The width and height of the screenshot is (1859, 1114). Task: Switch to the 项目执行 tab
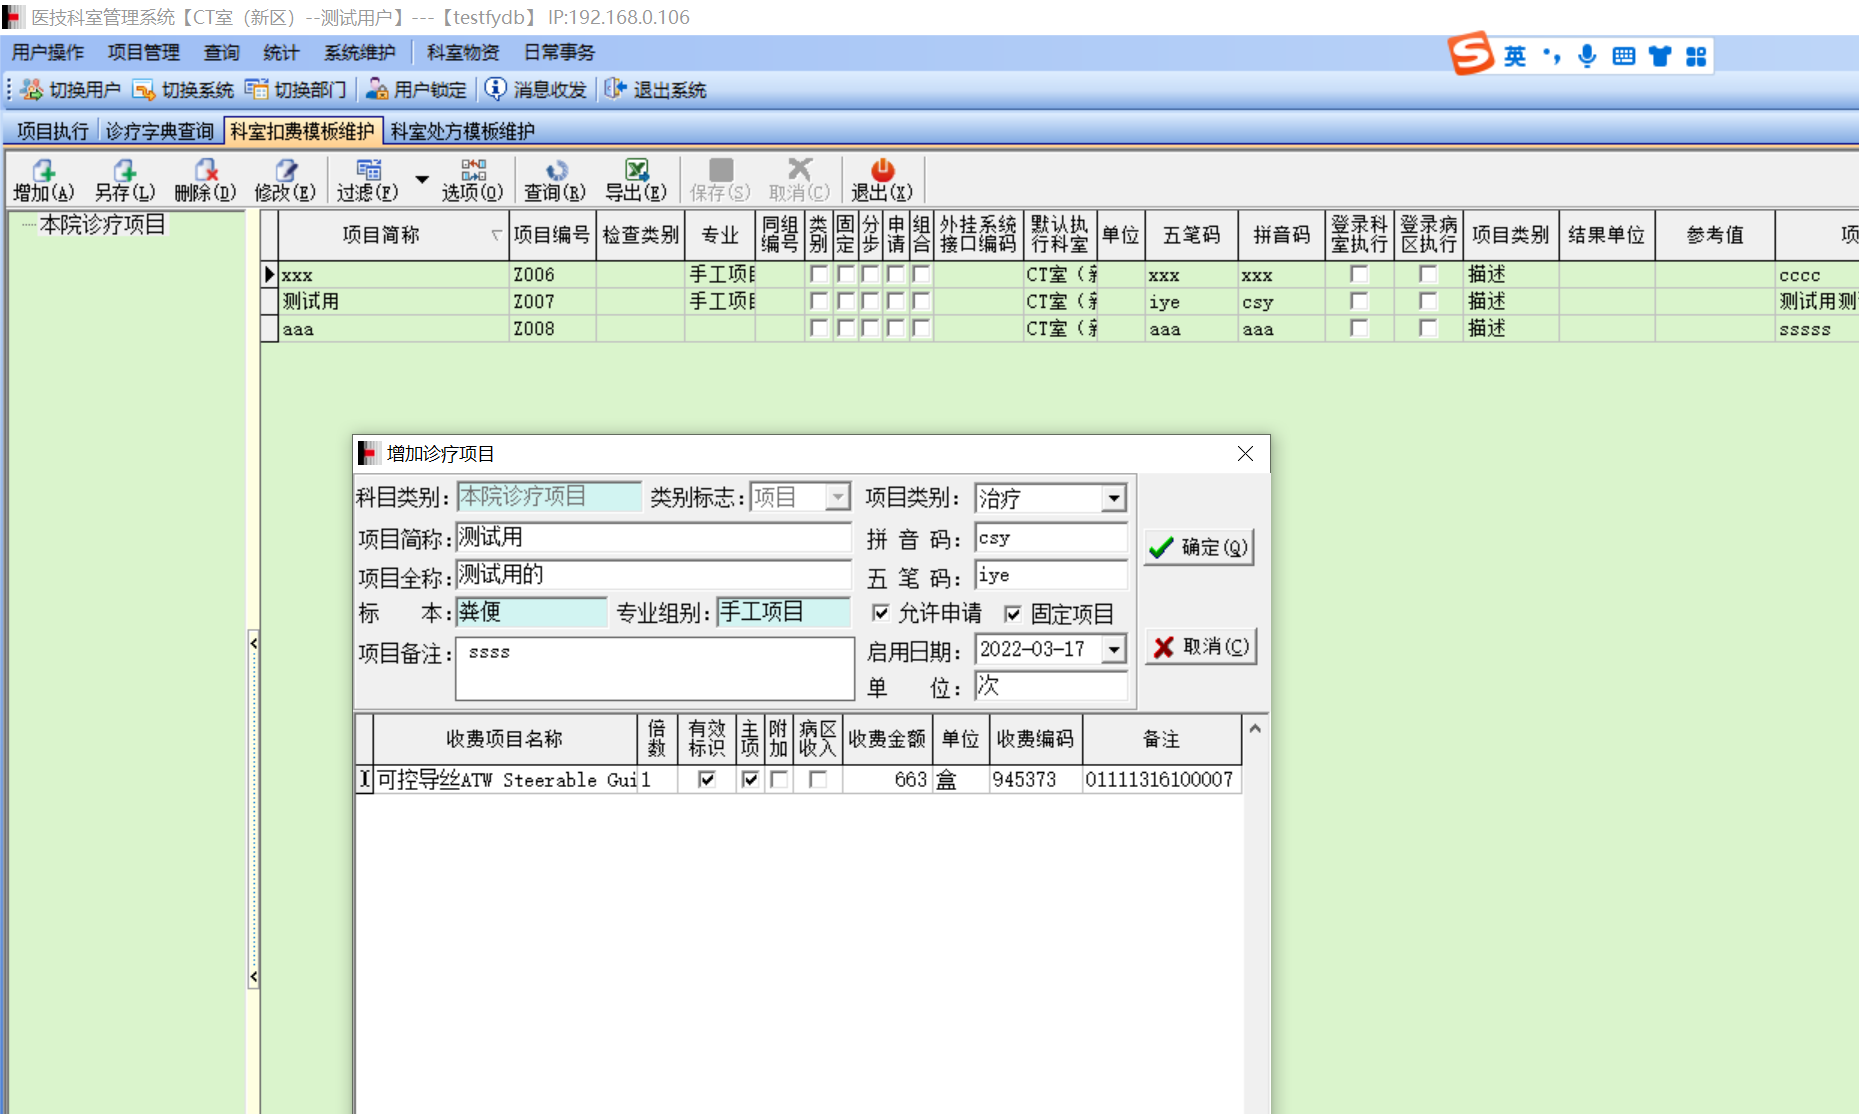53,131
